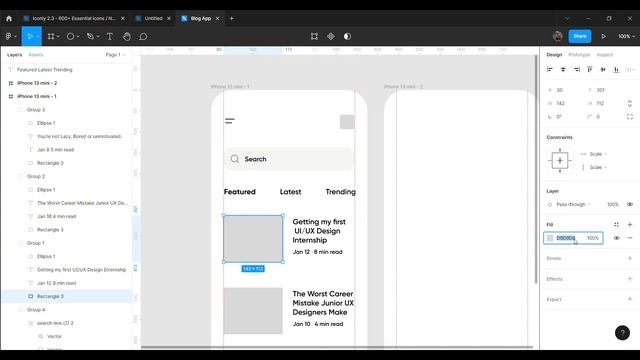
Task: Switch to the Untitled file tab
Action: [153, 18]
